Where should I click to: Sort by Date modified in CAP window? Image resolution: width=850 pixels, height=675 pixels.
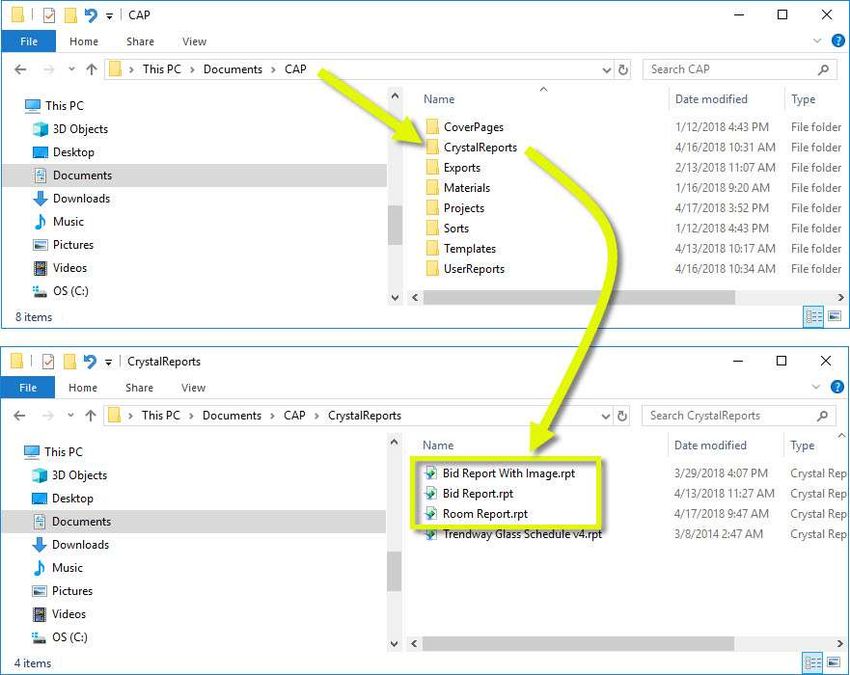[x=711, y=99]
